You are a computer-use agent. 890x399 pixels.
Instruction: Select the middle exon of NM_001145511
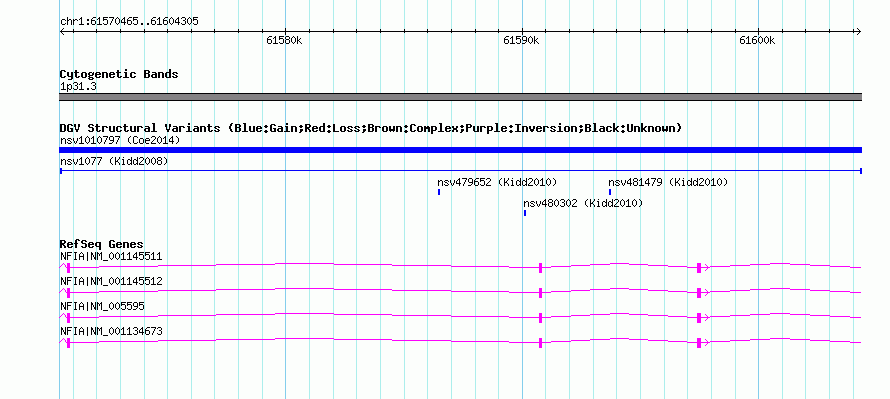540,268
